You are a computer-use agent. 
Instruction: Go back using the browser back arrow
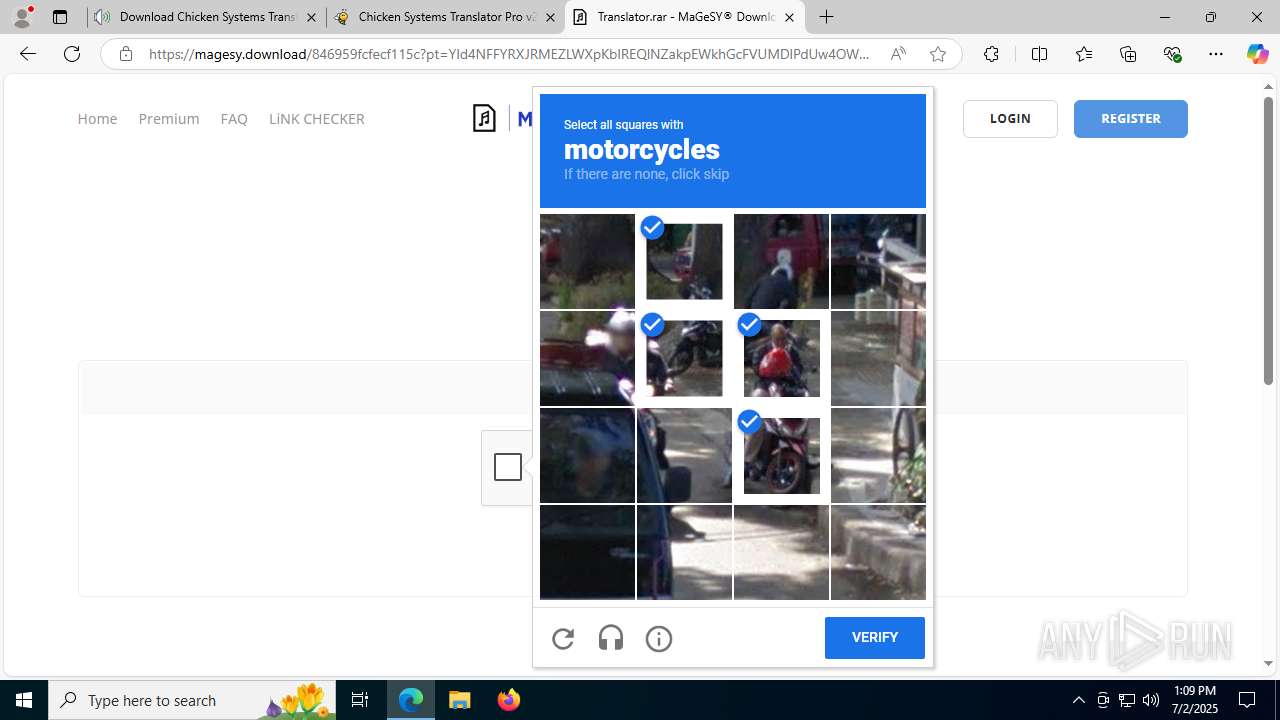(28, 54)
